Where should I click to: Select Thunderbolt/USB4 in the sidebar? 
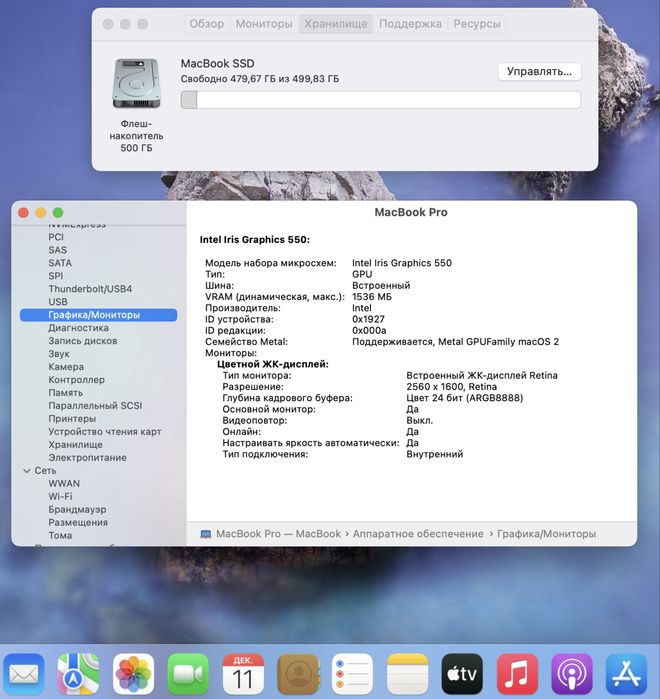tap(90, 289)
